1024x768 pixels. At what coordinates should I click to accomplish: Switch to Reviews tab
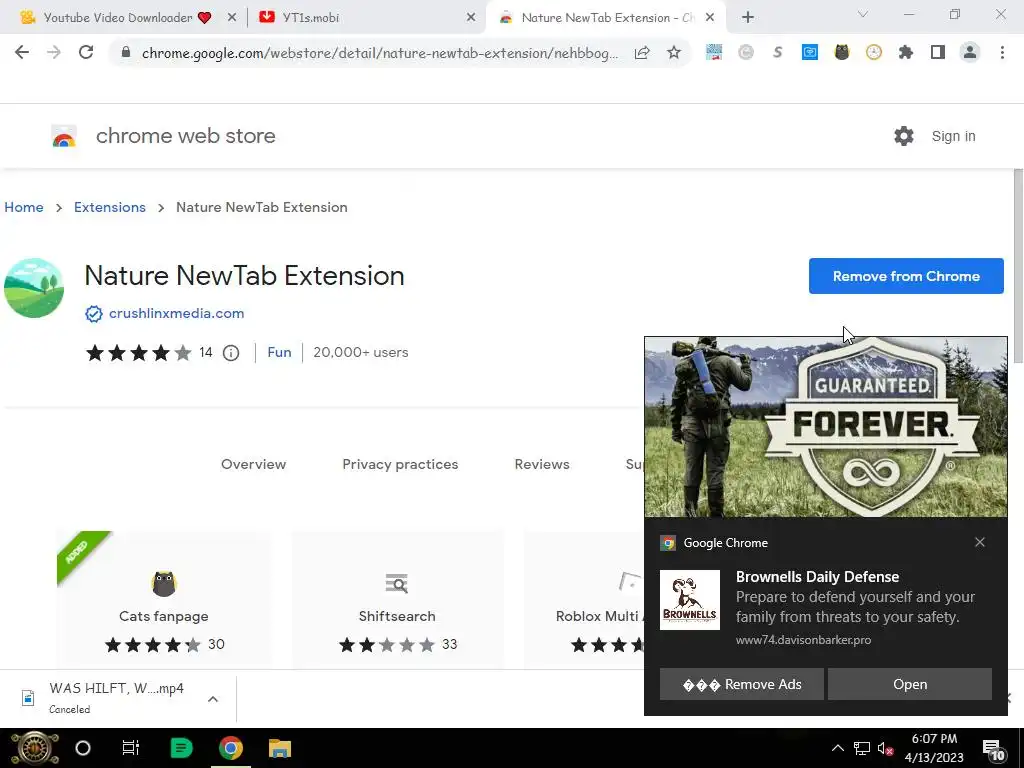[x=542, y=464]
